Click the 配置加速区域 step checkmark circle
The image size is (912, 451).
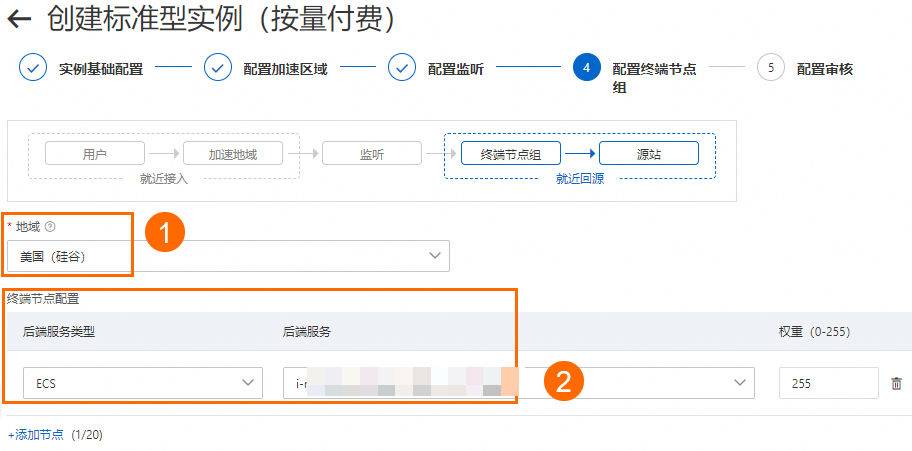[218, 68]
